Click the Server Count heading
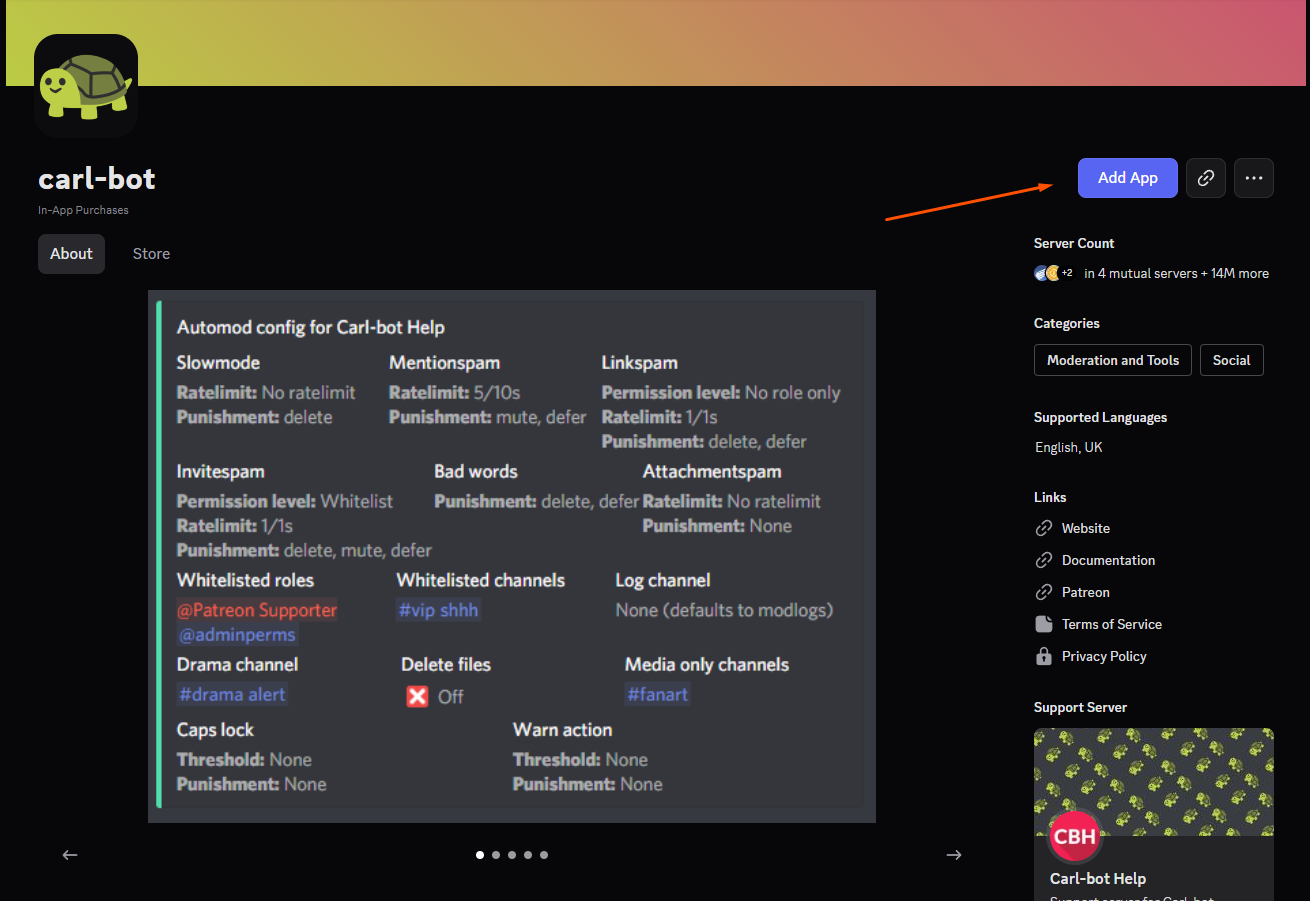 pyautogui.click(x=1074, y=243)
